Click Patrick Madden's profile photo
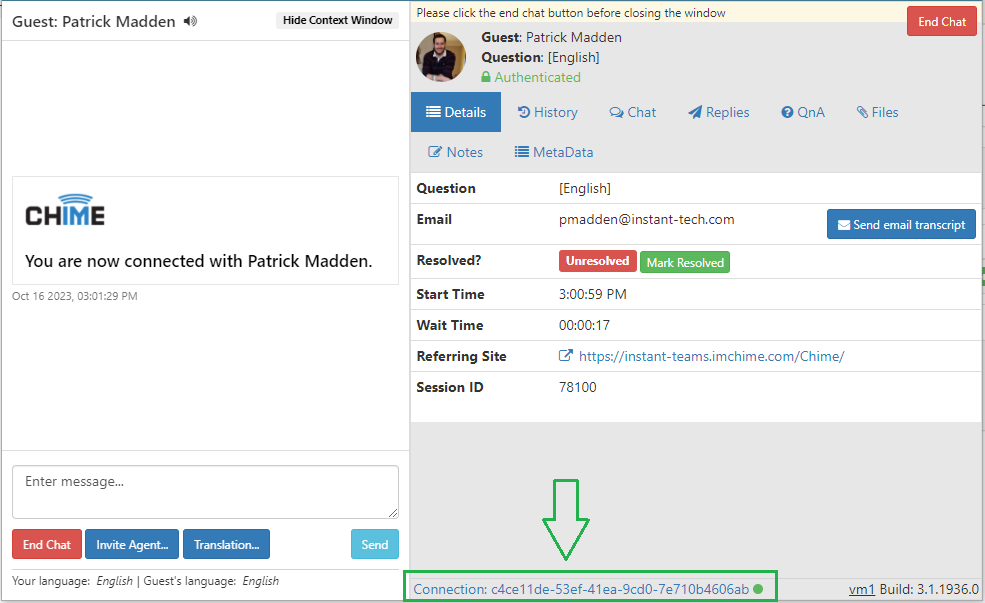Viewport: 985px width, 603px height. [441, 57]
